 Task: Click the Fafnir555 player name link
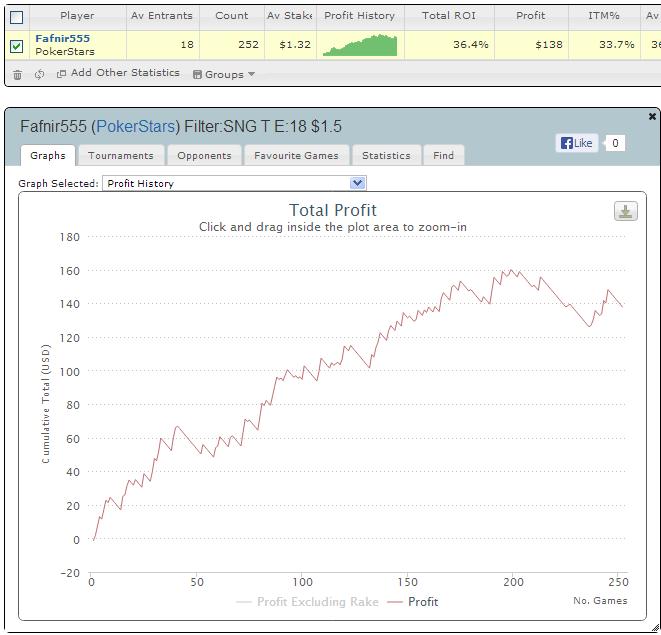(62, 38)
